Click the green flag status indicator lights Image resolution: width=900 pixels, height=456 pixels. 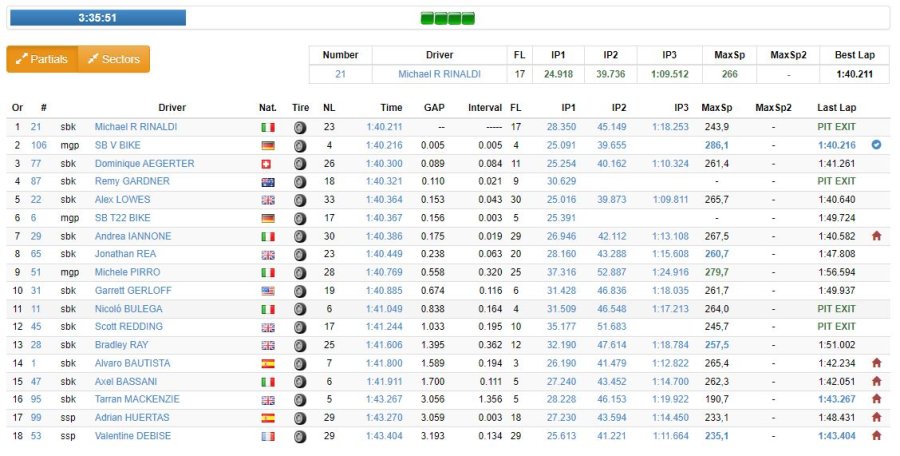448,18
